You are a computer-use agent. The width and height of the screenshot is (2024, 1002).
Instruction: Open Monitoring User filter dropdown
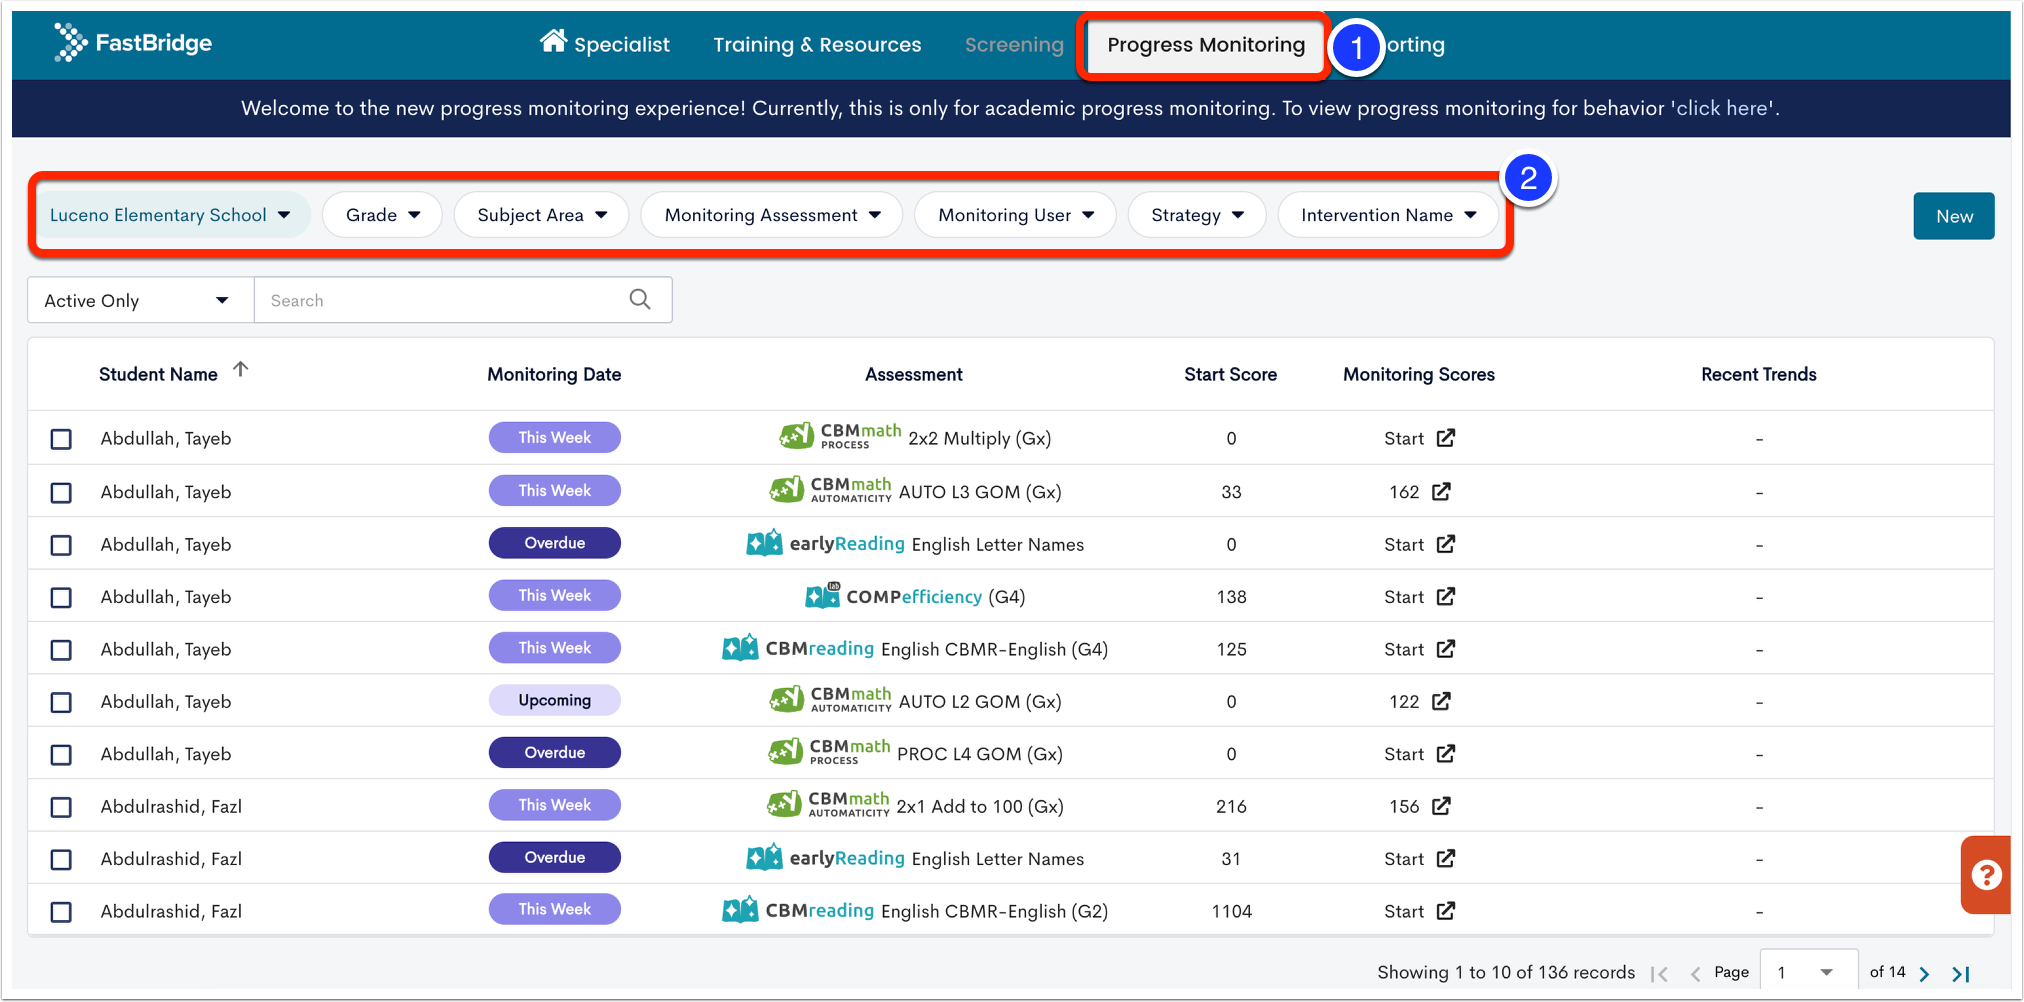1016,215
